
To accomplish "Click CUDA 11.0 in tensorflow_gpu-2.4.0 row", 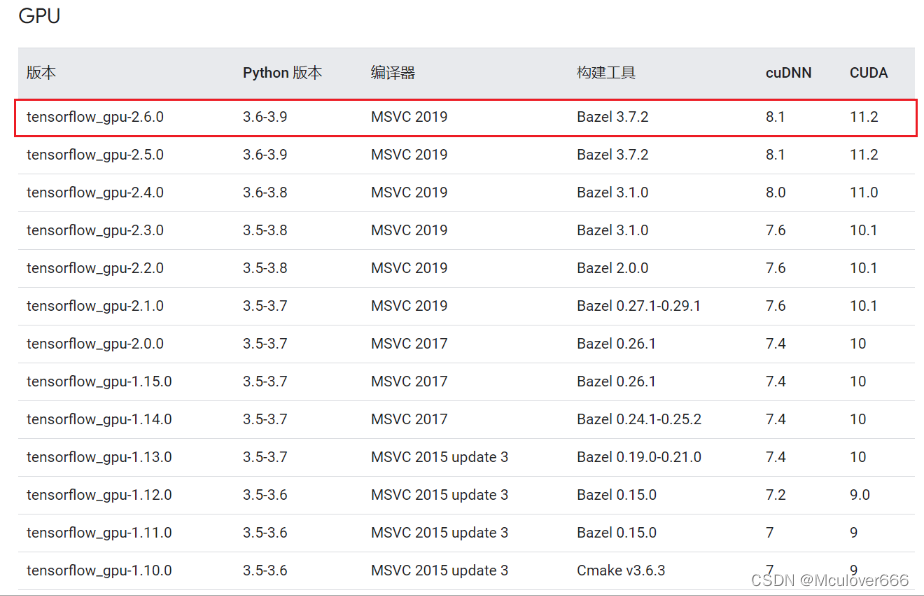I will coord(864,192).
